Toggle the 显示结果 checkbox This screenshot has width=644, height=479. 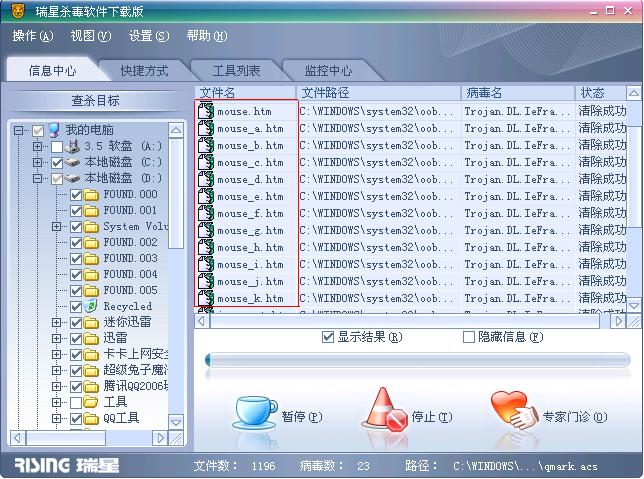328,337
